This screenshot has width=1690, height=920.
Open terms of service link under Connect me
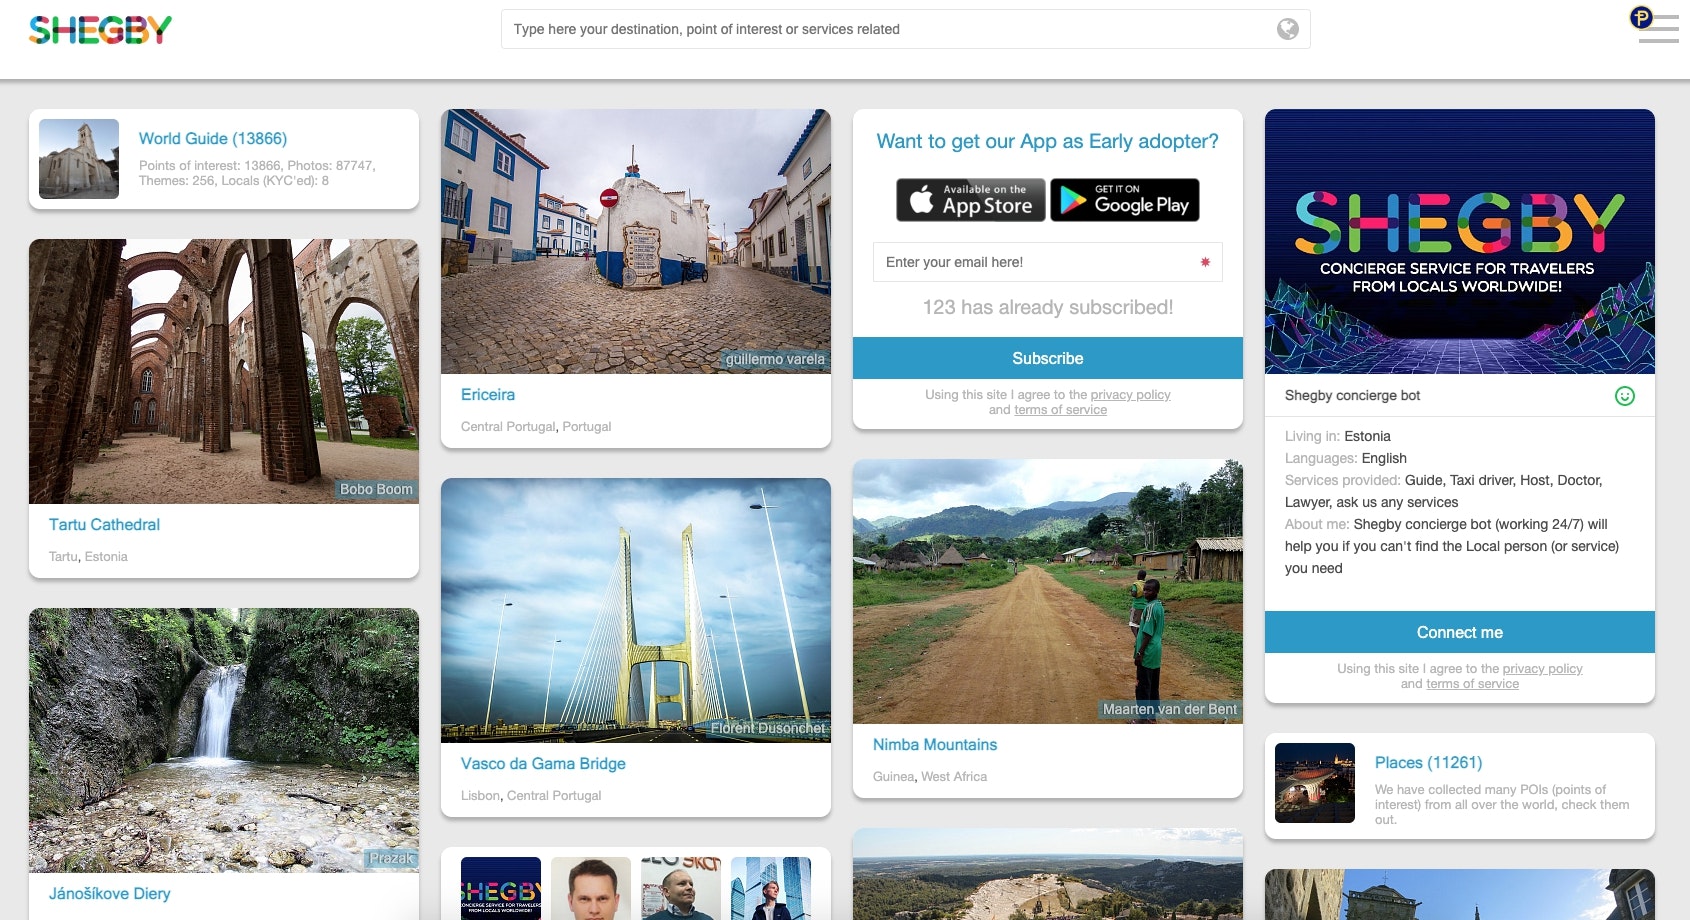tap(1472, 684)
